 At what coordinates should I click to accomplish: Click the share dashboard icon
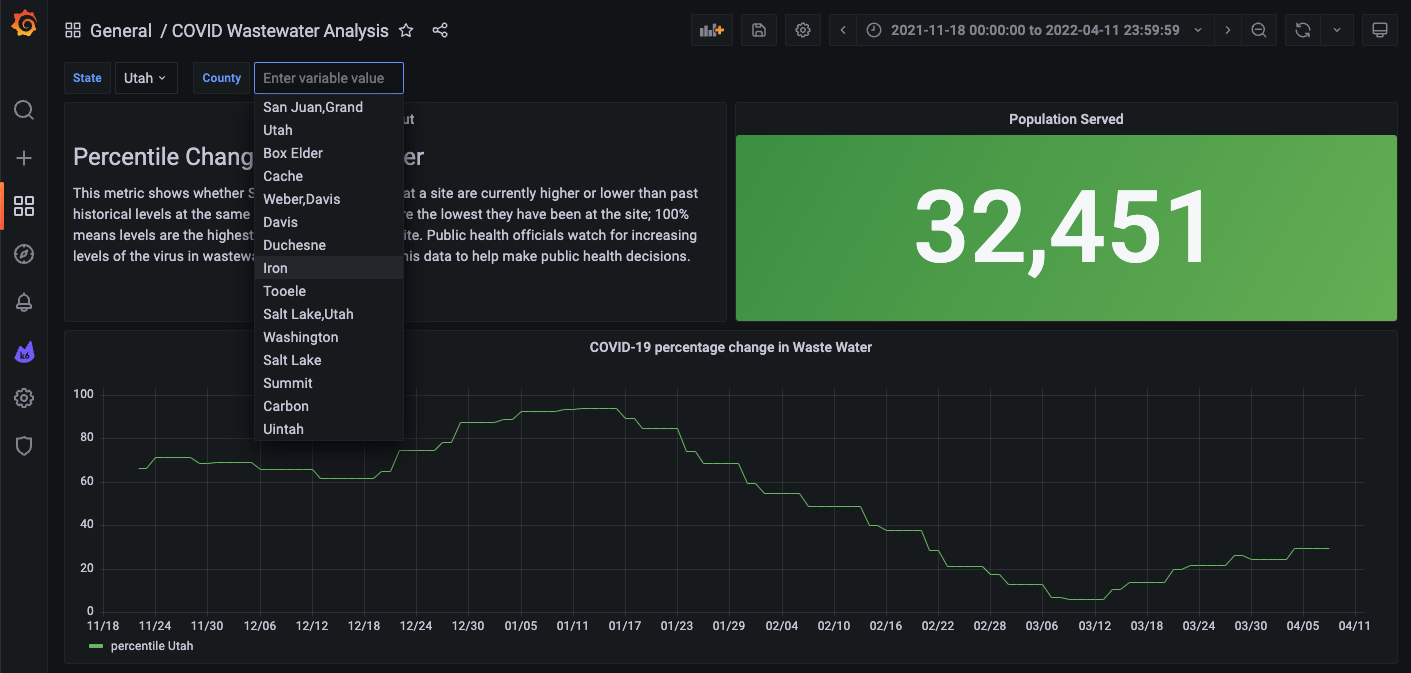[x=440, y=30]
